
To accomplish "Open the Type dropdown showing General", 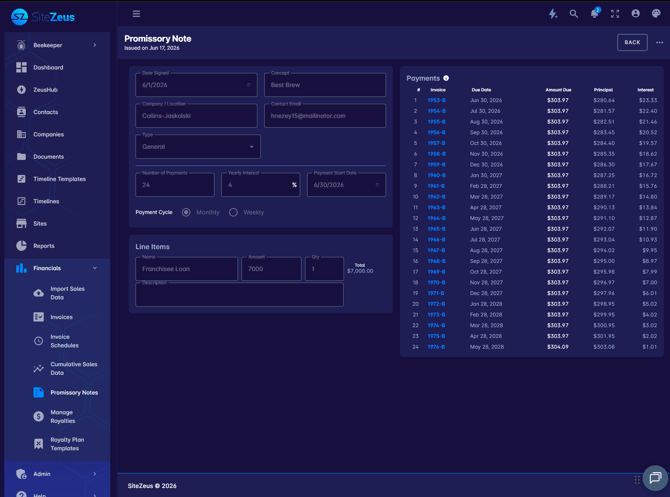I will [198, 147].
